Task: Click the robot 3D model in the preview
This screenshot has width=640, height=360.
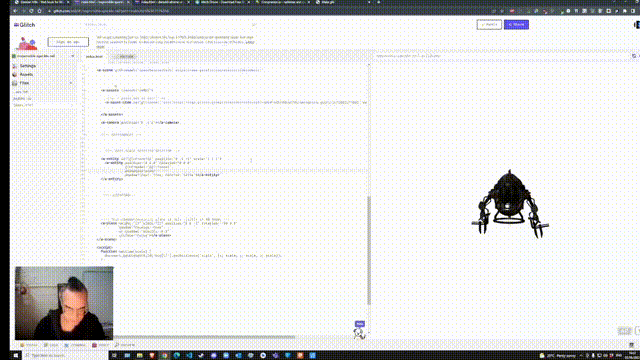Action: [509, 203]
